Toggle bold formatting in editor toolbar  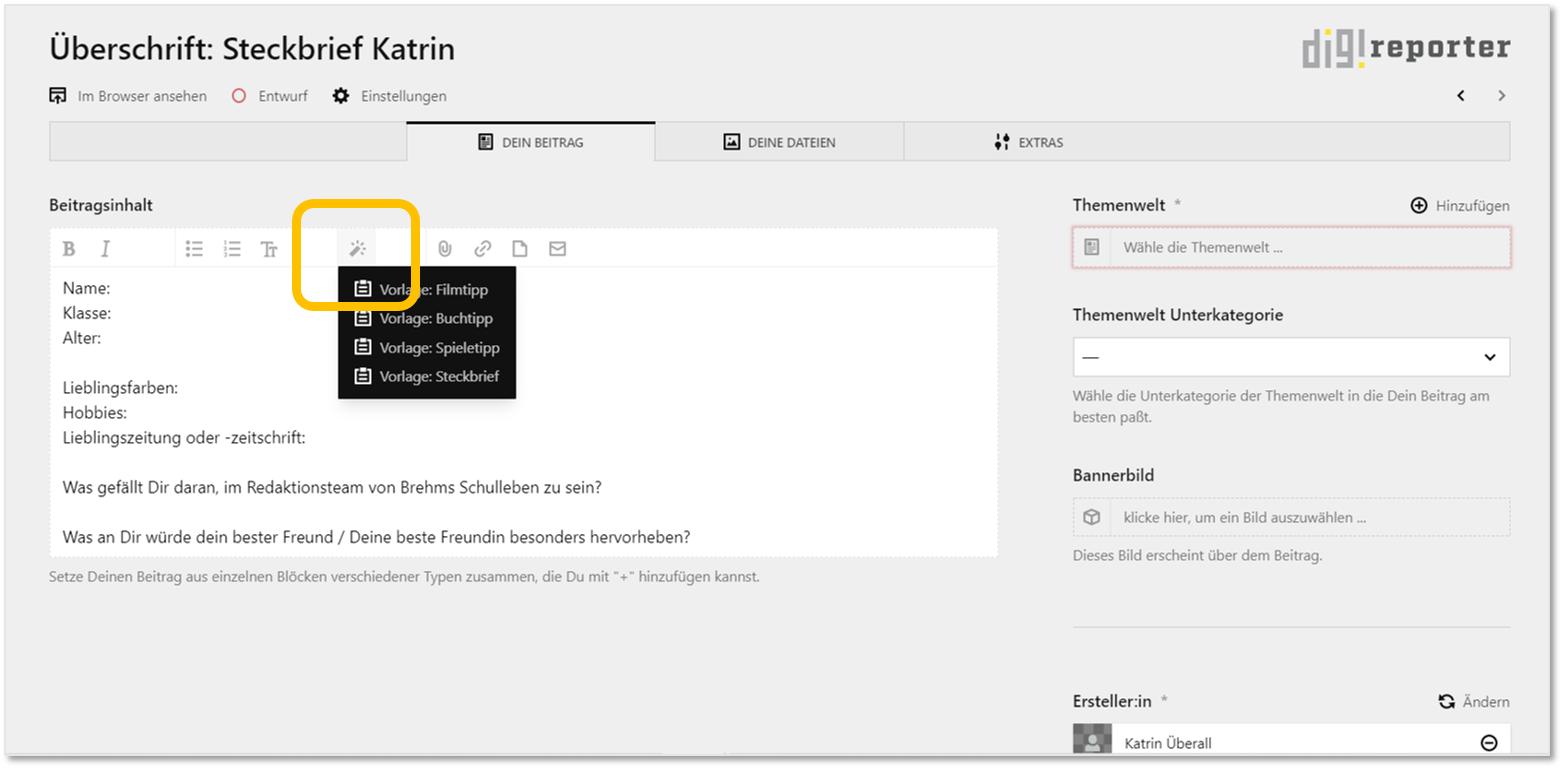point(69,249)
